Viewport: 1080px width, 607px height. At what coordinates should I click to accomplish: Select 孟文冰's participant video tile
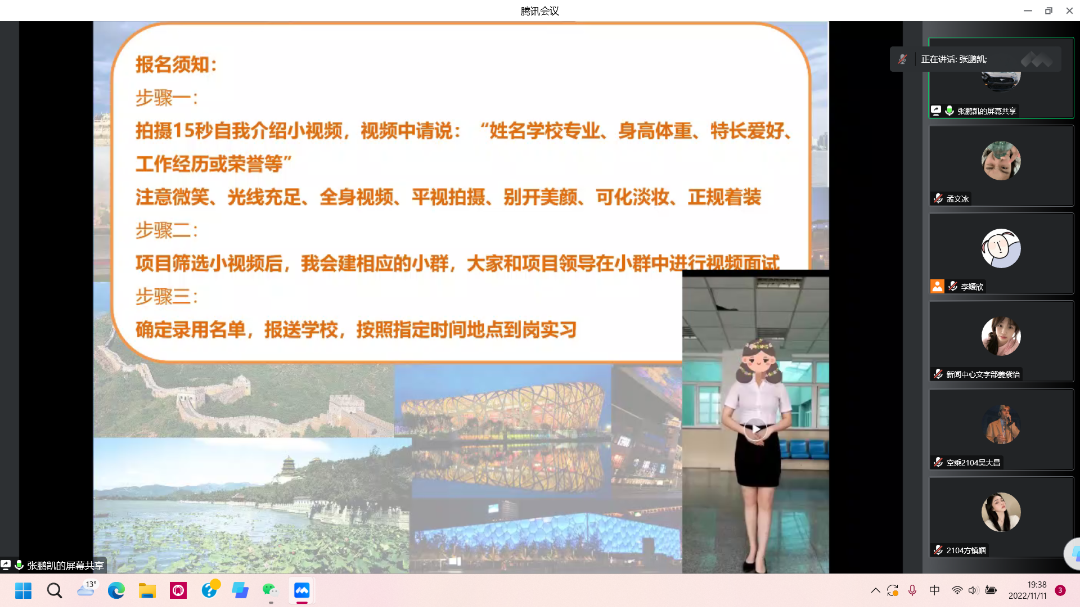[1000, 164]
